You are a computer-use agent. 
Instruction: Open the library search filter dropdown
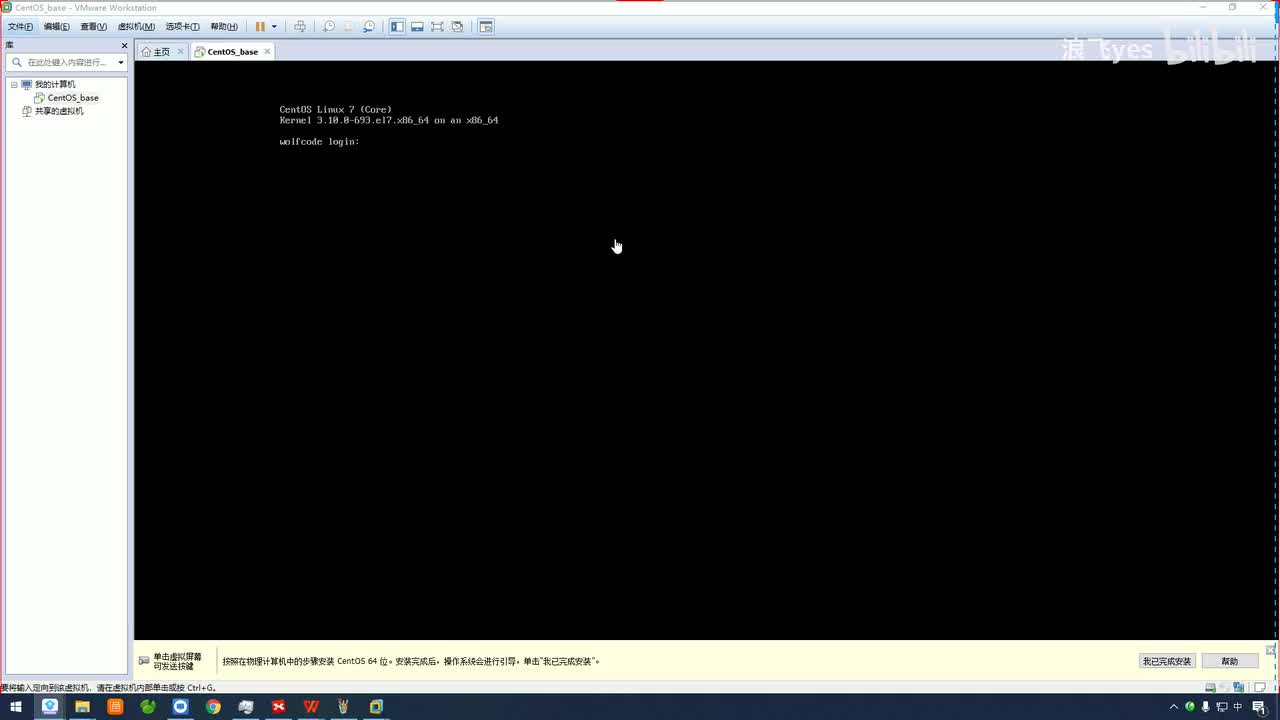pyautogui.click(x=121, y=62)
